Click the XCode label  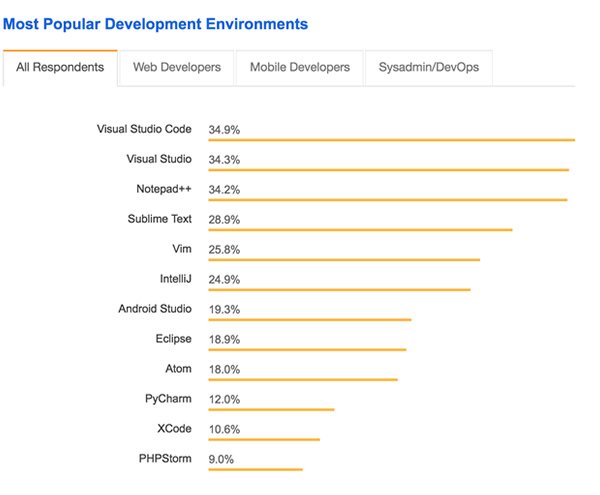tap(173, 429)
